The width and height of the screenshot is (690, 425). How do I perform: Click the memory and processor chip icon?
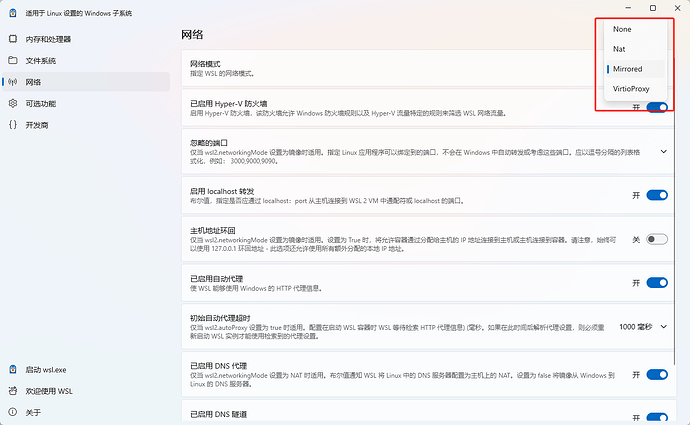(x=13, y=39)
